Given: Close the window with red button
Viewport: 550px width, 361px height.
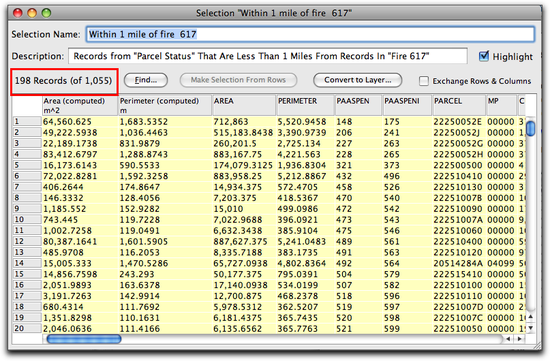Looking at the screenshot, I should (18, 13).
